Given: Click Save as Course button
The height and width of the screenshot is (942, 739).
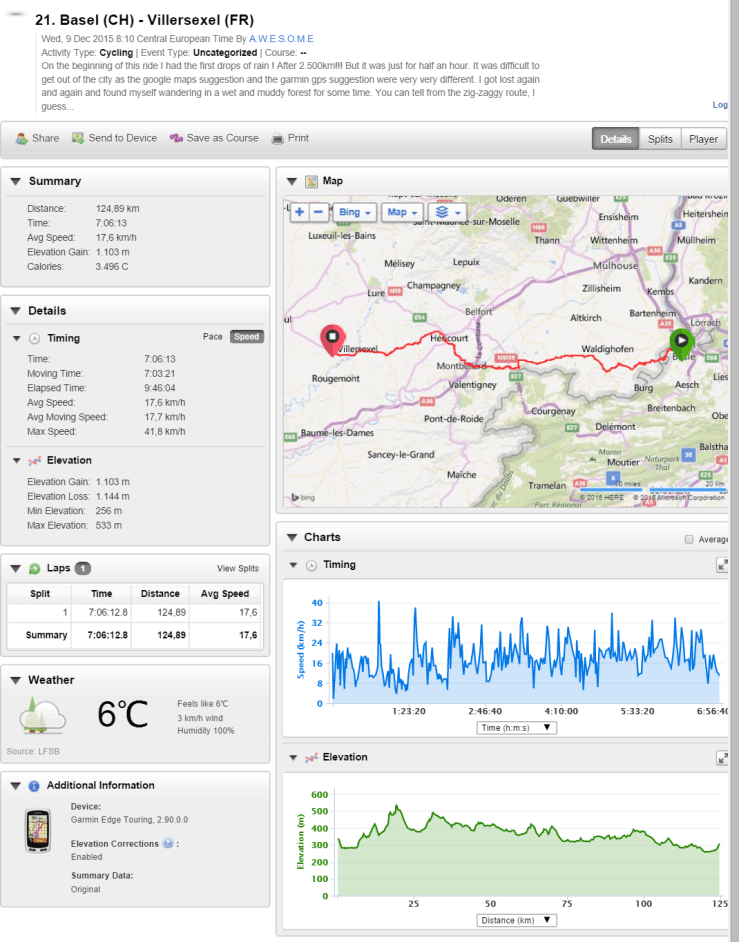Looking at the screenshot, I should coord(214,138).
